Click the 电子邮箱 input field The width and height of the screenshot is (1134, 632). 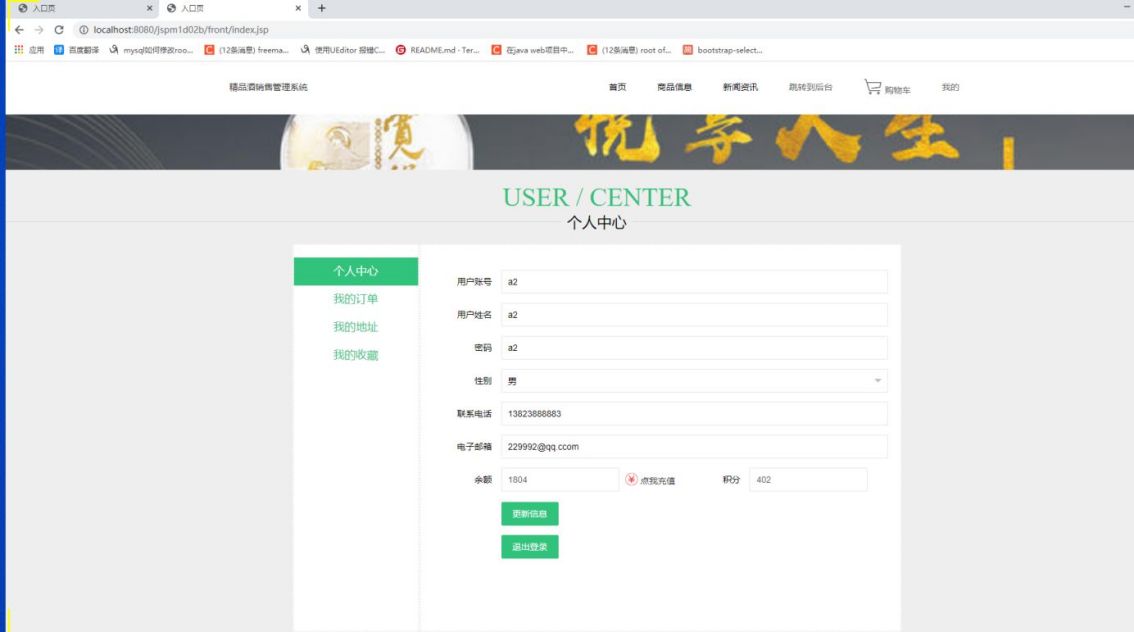[694, 447]
